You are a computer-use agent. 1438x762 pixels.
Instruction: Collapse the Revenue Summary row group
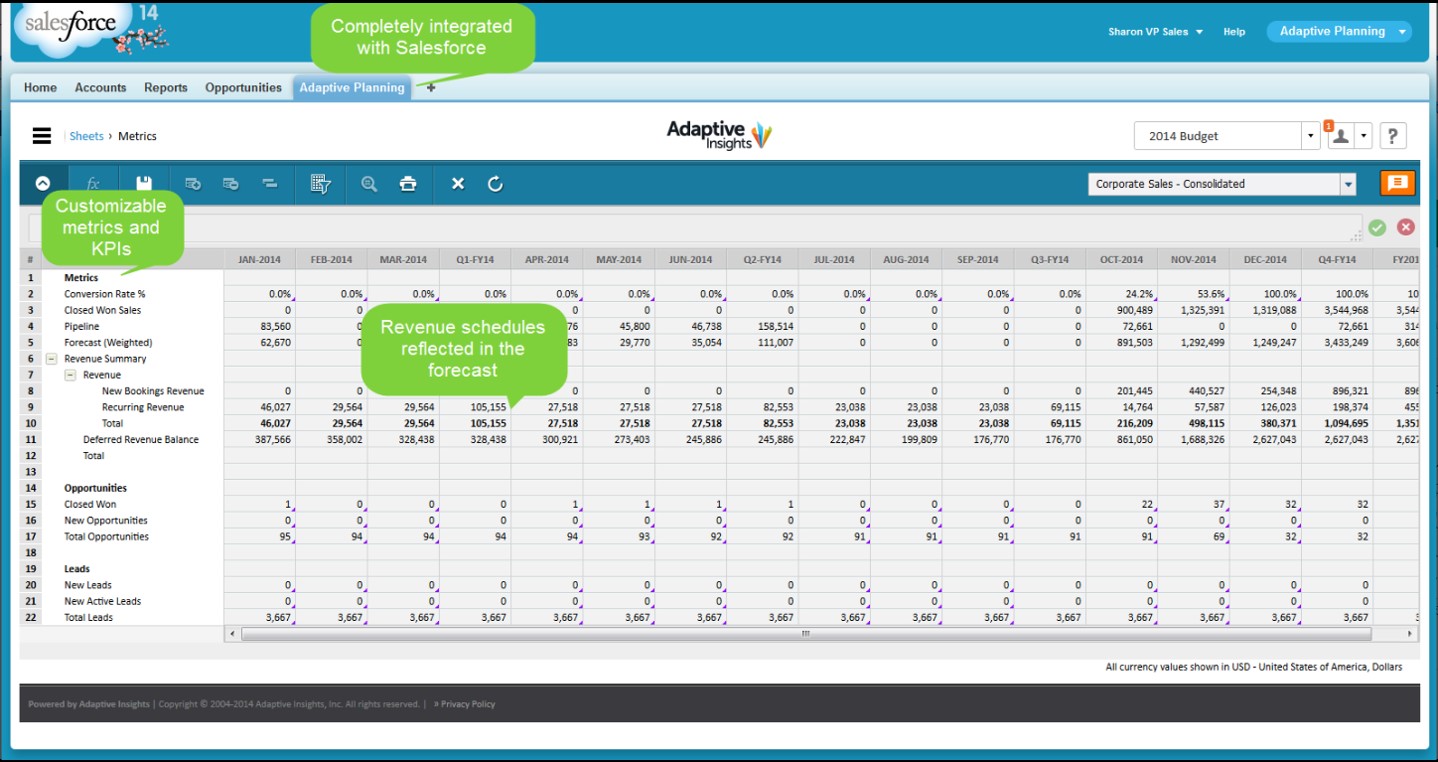click(51, 359)
